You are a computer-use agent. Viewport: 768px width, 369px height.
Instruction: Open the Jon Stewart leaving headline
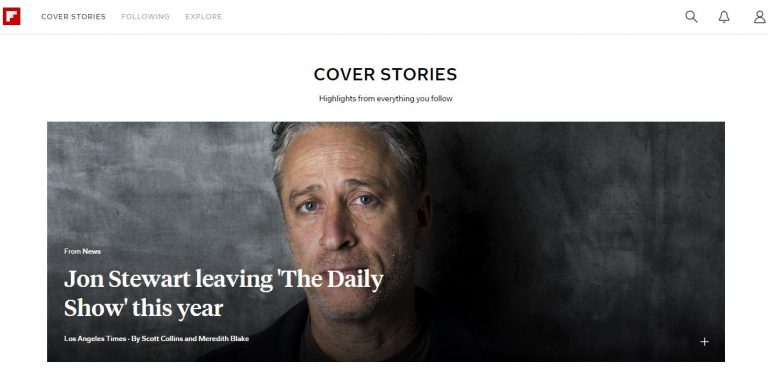(224, 294)
